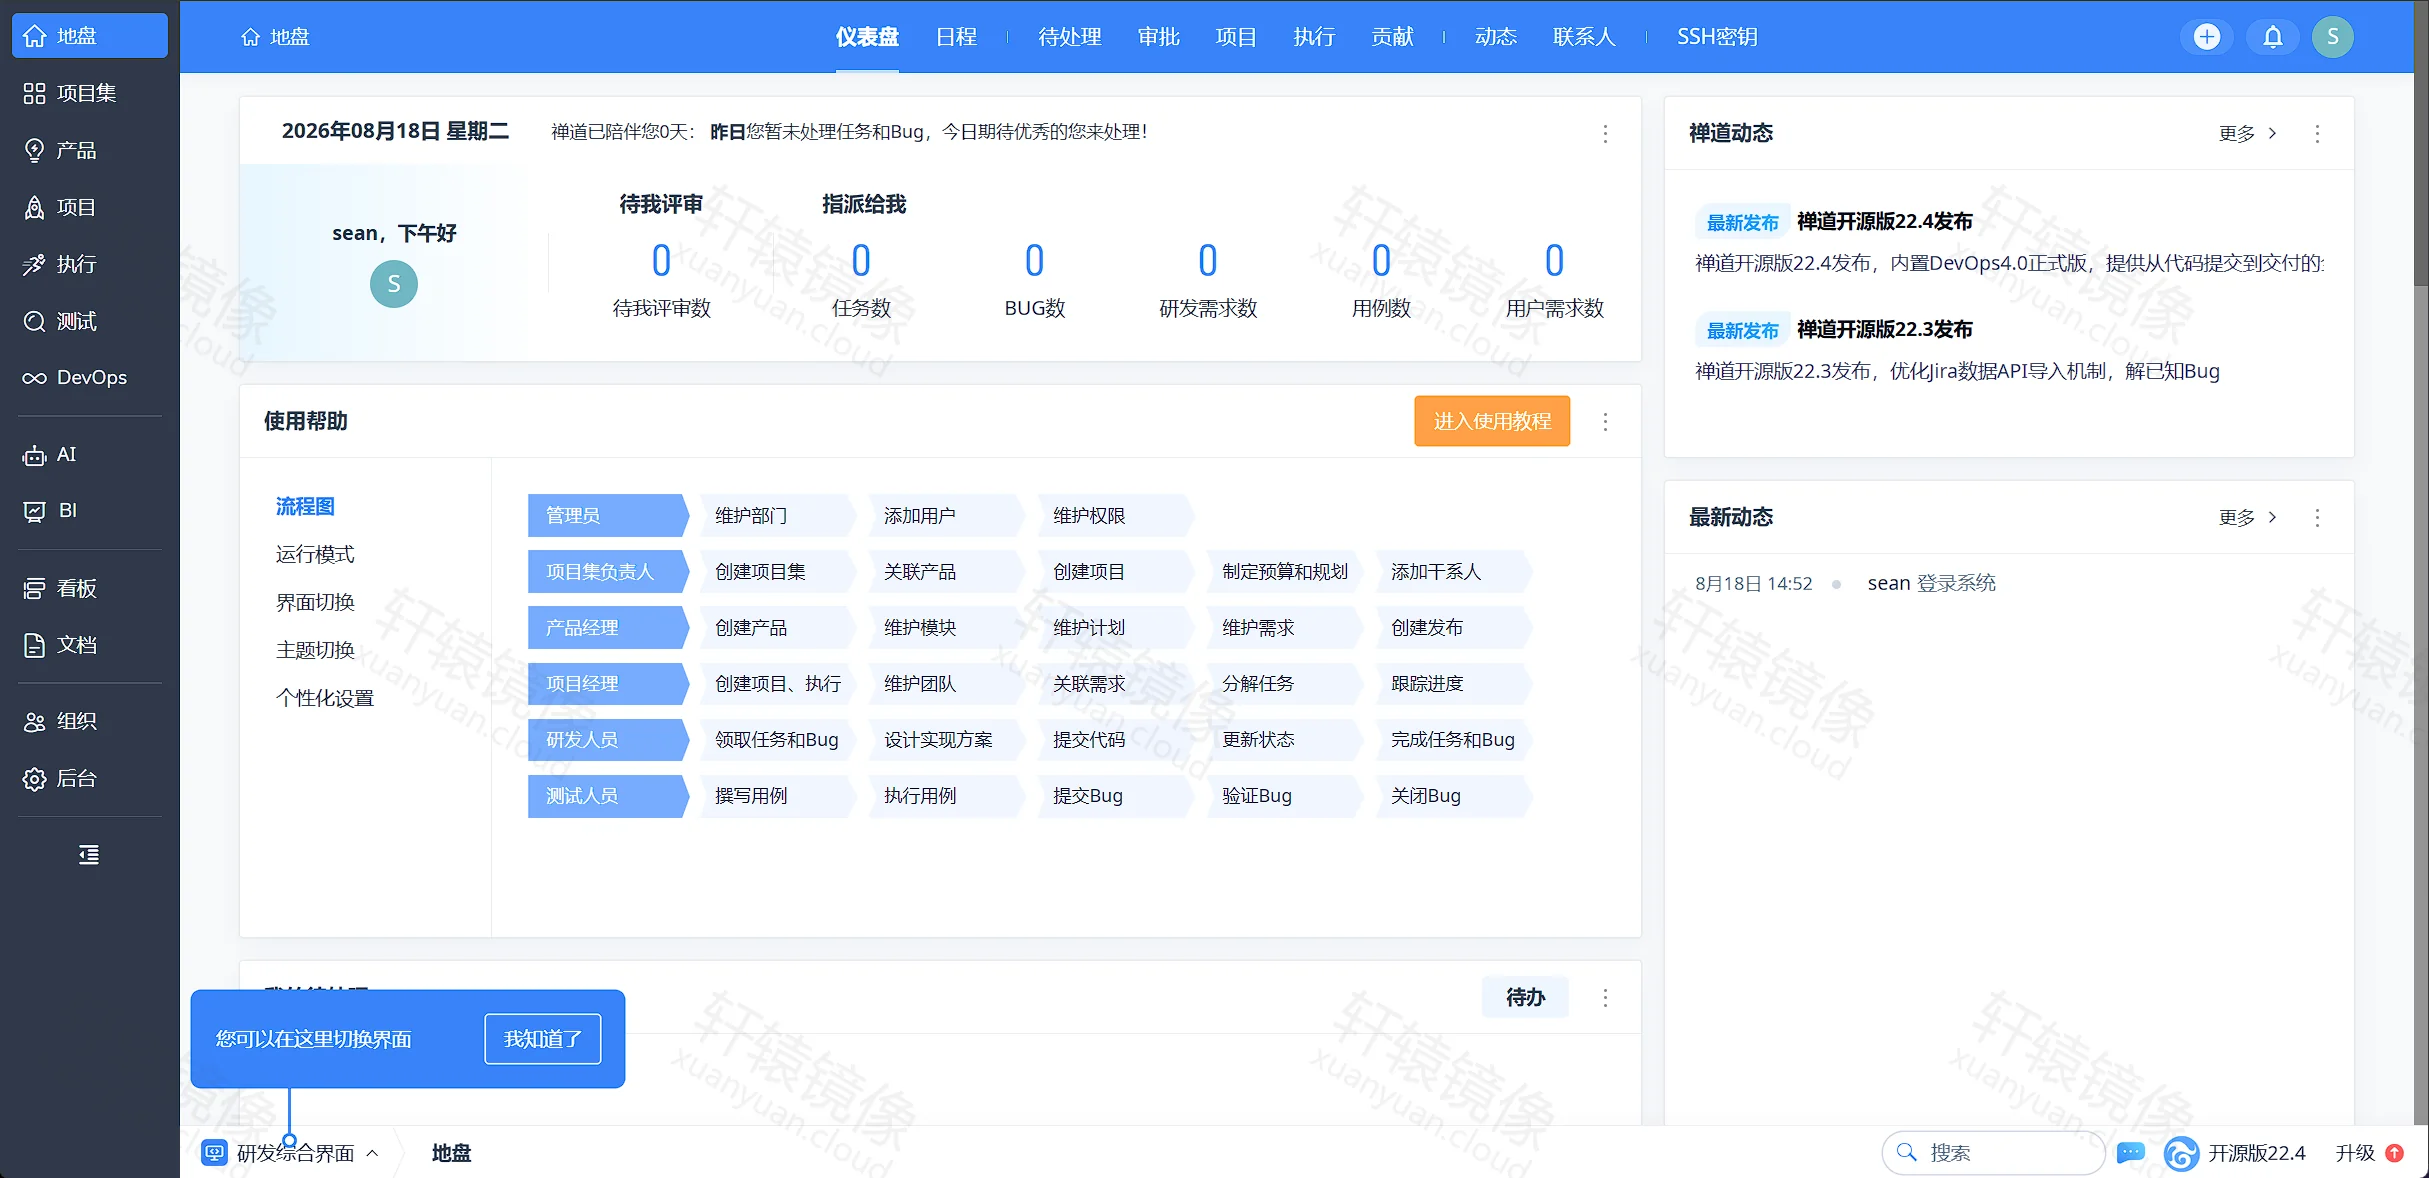Open 使用帮助 block three-dot menu
Image resolution: width=2429 pixels, height=1178 pixels.
point(1605,421)
